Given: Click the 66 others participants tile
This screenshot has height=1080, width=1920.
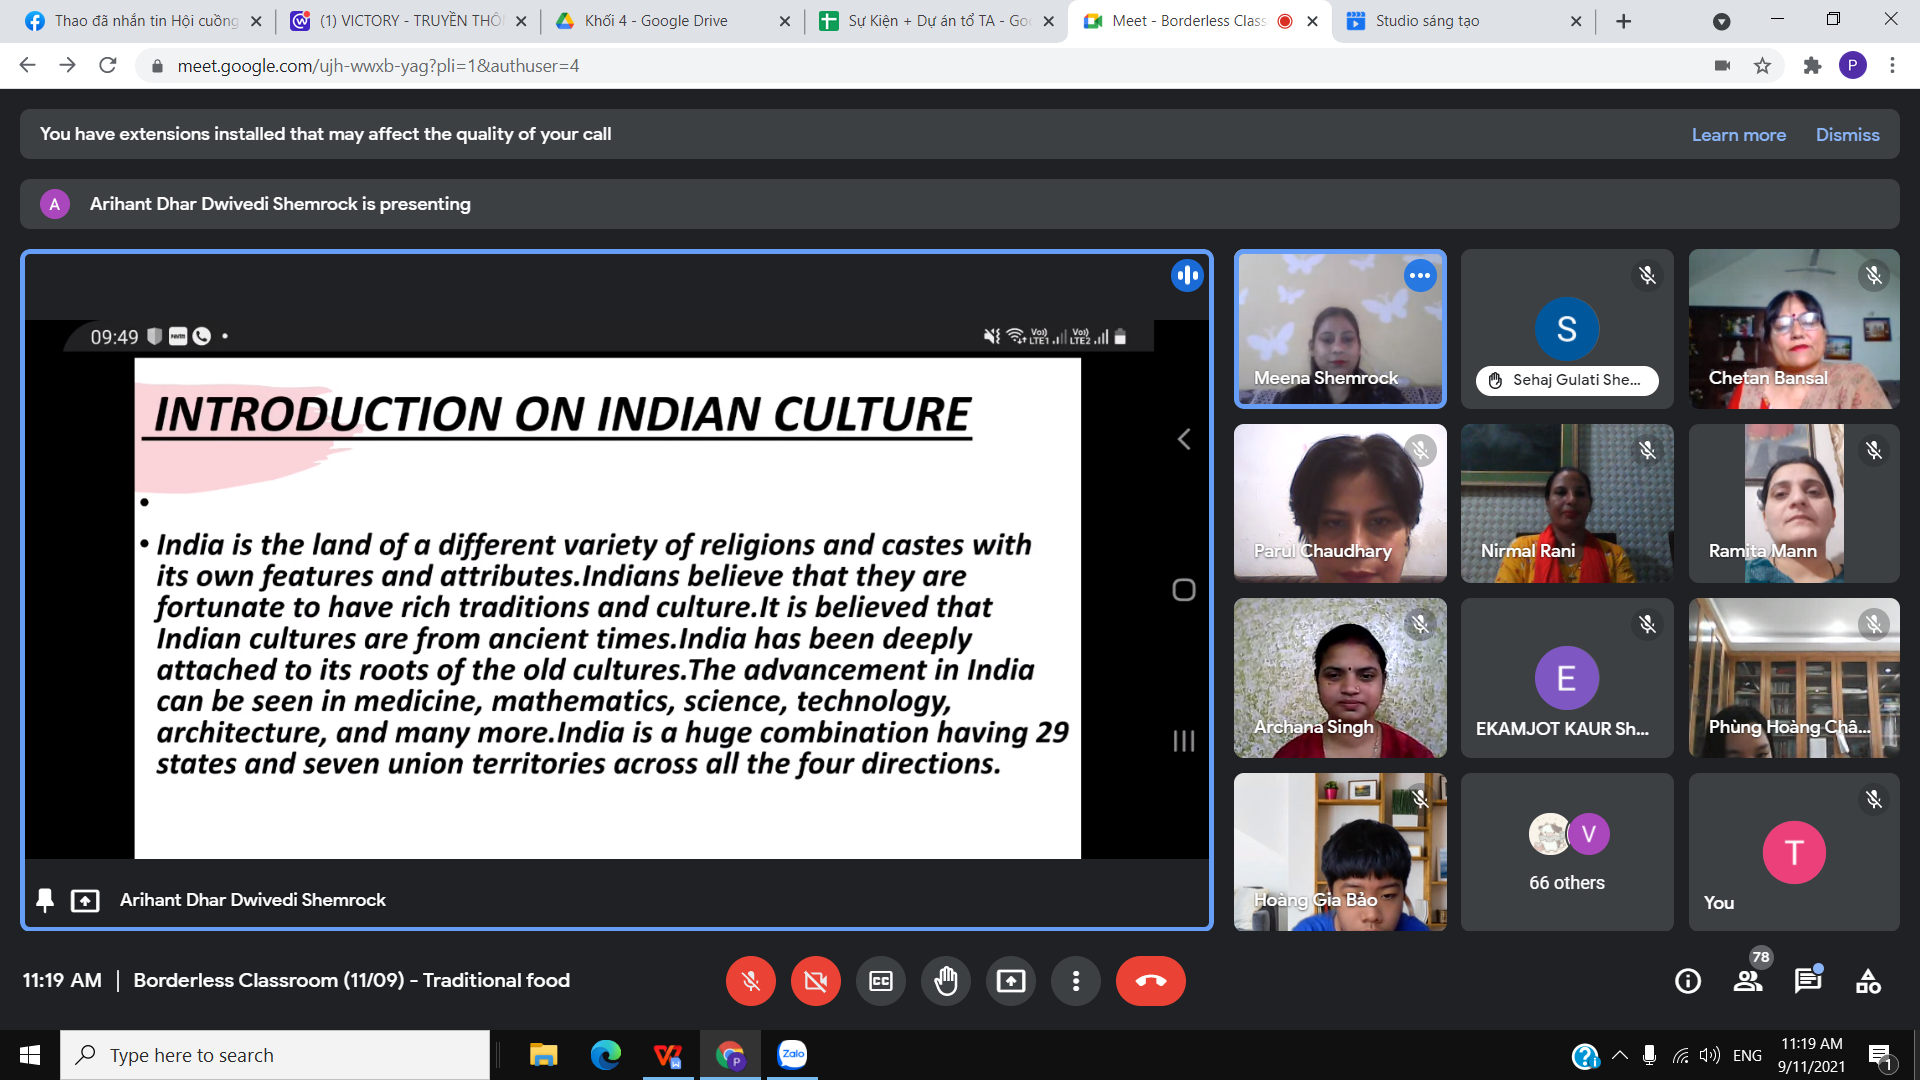Looking at the screenshot, I should click(x=1566, y=852).
